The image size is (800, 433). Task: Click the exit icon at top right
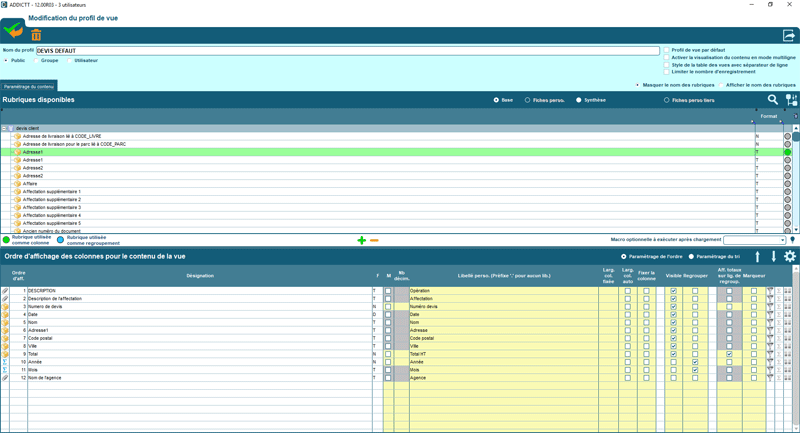(x=788, y=36)
